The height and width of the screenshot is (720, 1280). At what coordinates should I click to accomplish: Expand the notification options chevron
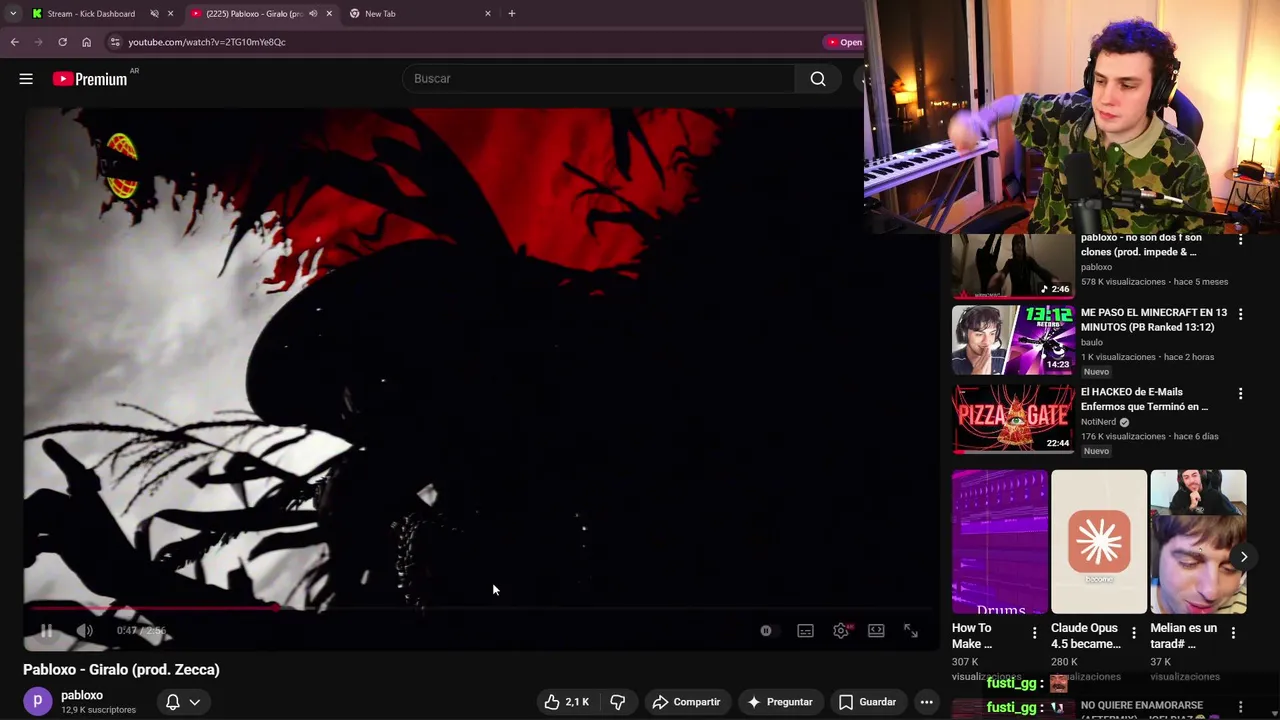tap(194, 702)
